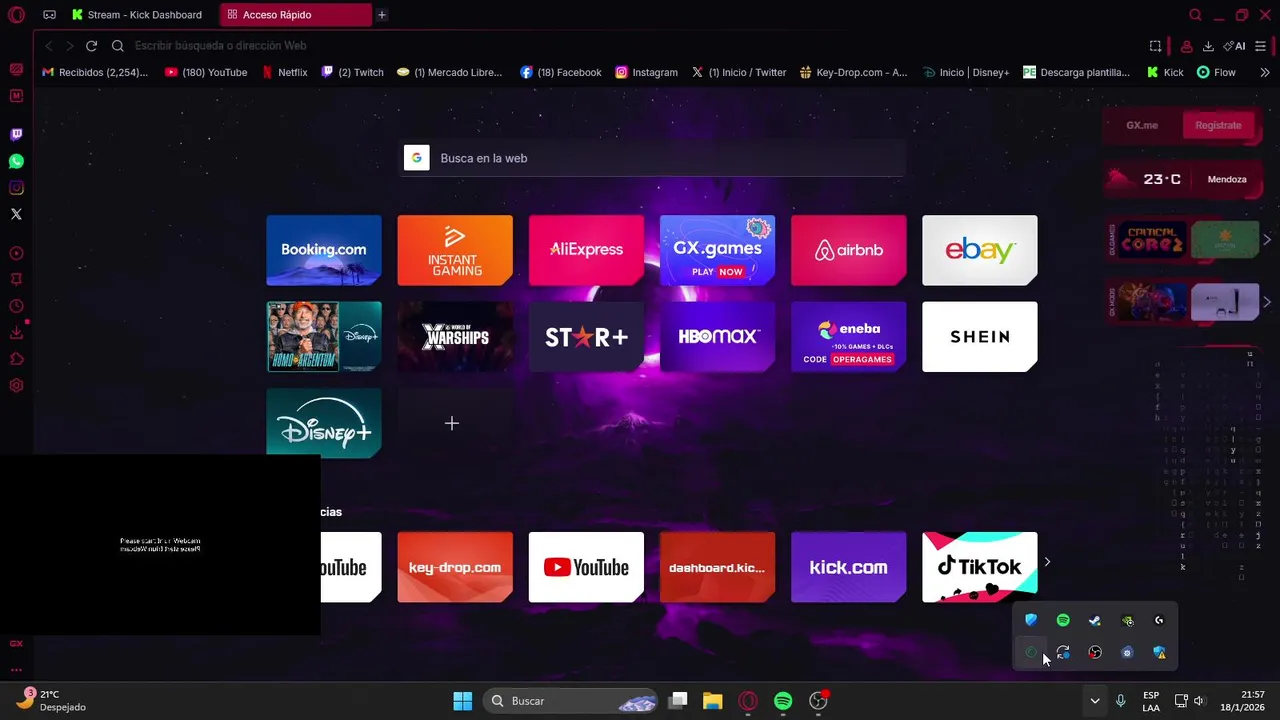Click the Registrate button
1280x720 pixels.
[x=1218, y=125]
